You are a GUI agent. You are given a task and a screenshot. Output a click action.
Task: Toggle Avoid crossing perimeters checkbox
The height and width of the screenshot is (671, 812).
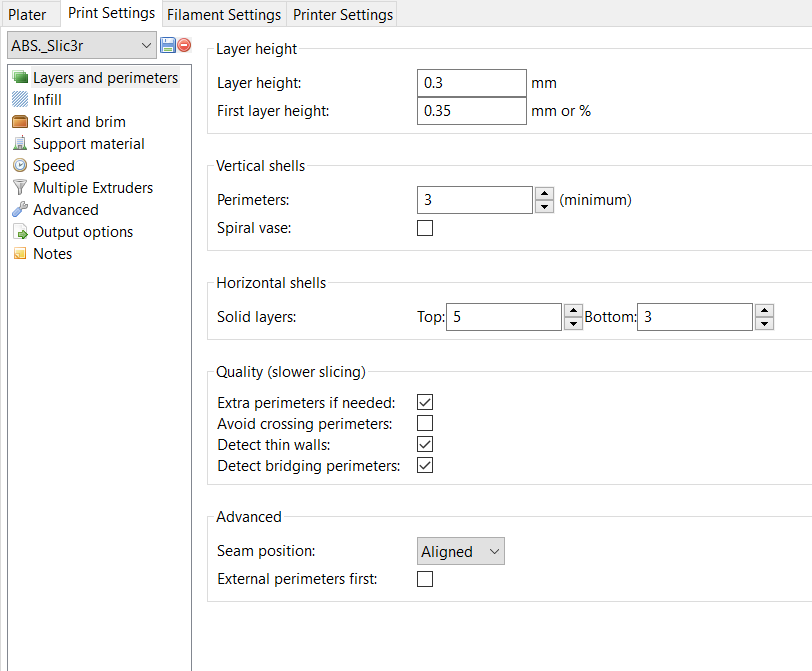(425, 423)
